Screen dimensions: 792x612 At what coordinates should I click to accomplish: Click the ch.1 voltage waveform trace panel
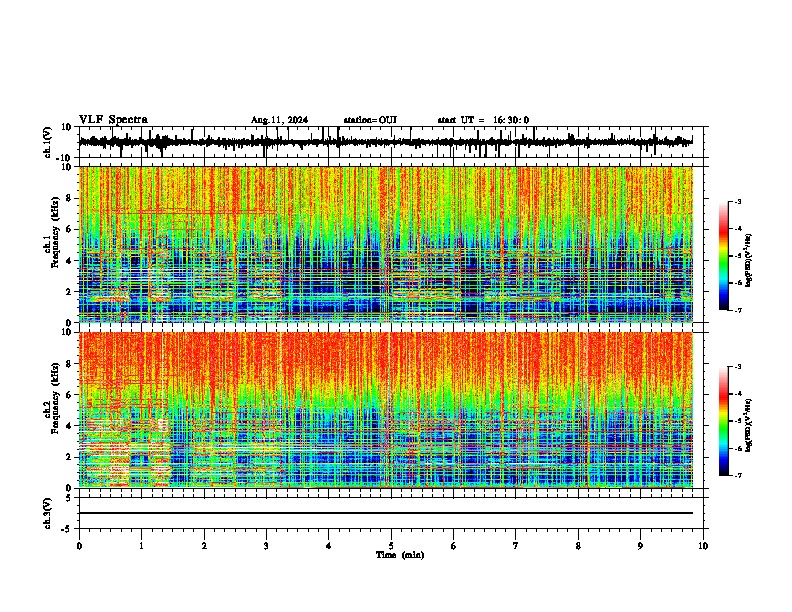(391, 142)
